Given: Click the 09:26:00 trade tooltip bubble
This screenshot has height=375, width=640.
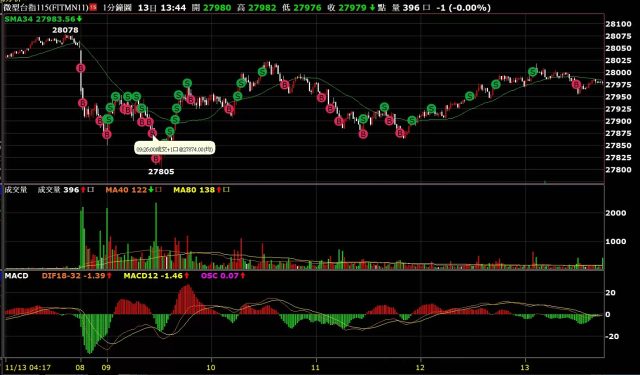Looking at the screenshot, I should (174, 148).
